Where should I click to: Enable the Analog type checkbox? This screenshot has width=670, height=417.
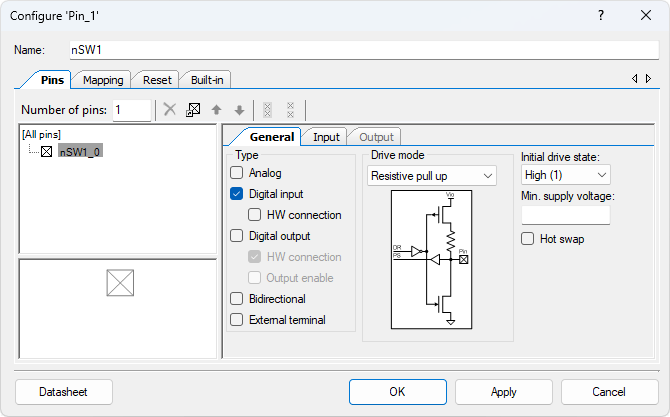(x=237, y=173)
